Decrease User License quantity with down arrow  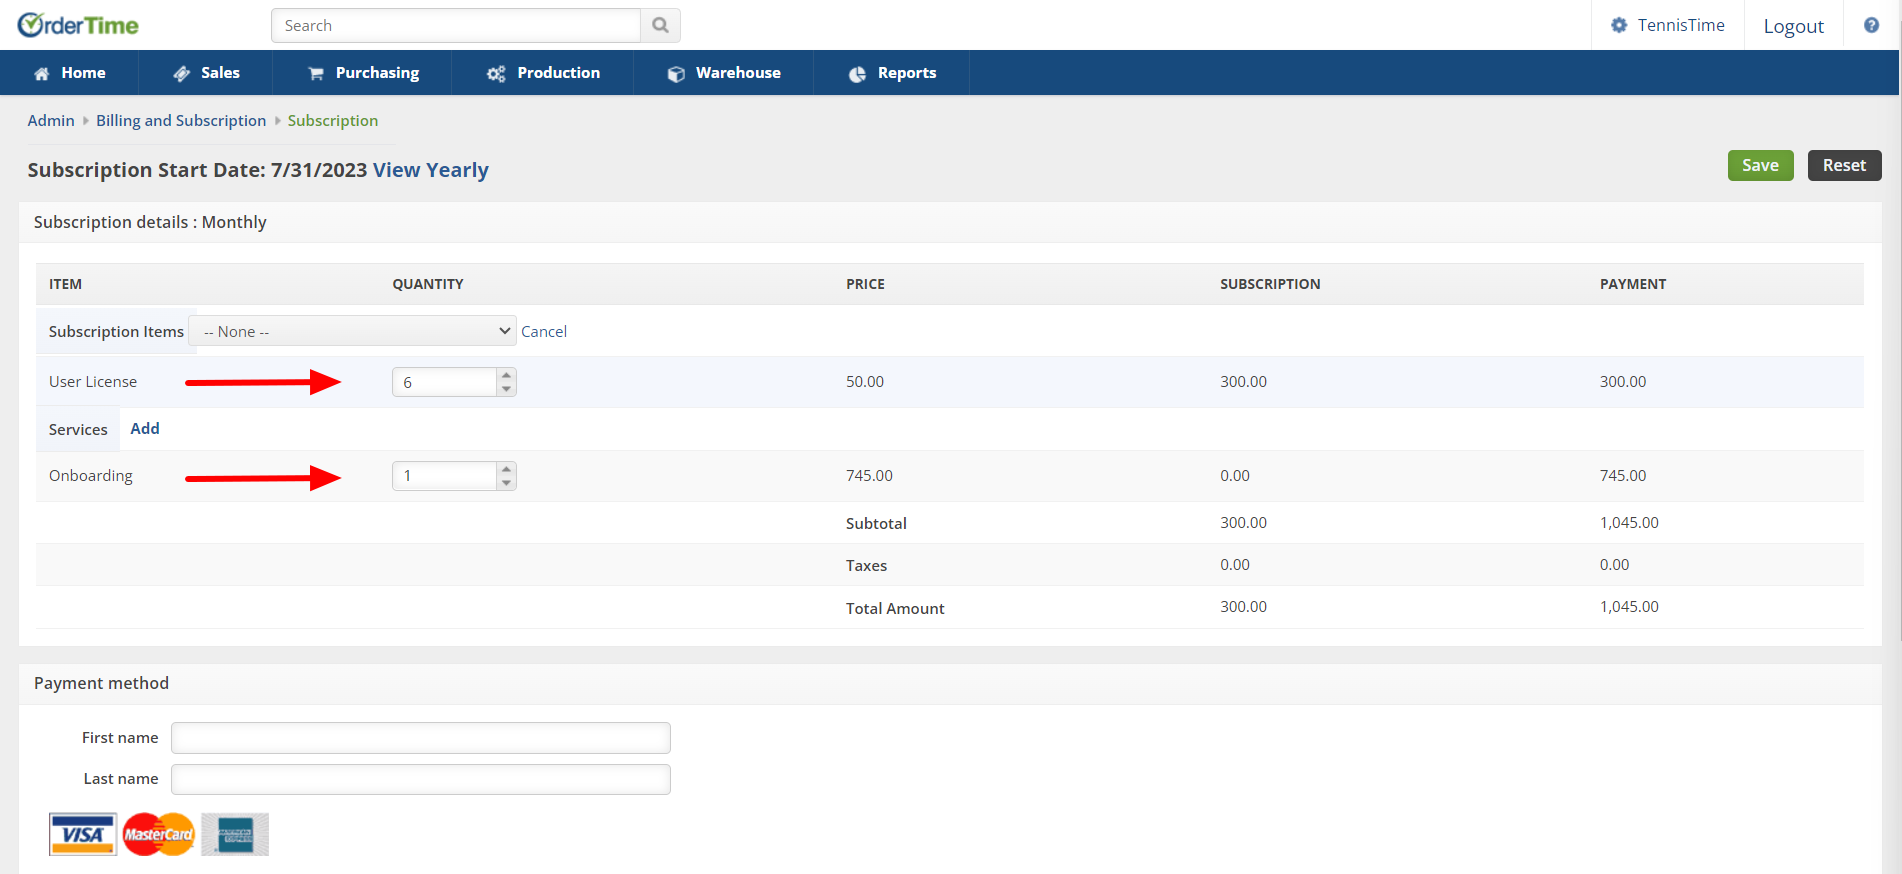(507, 389)
